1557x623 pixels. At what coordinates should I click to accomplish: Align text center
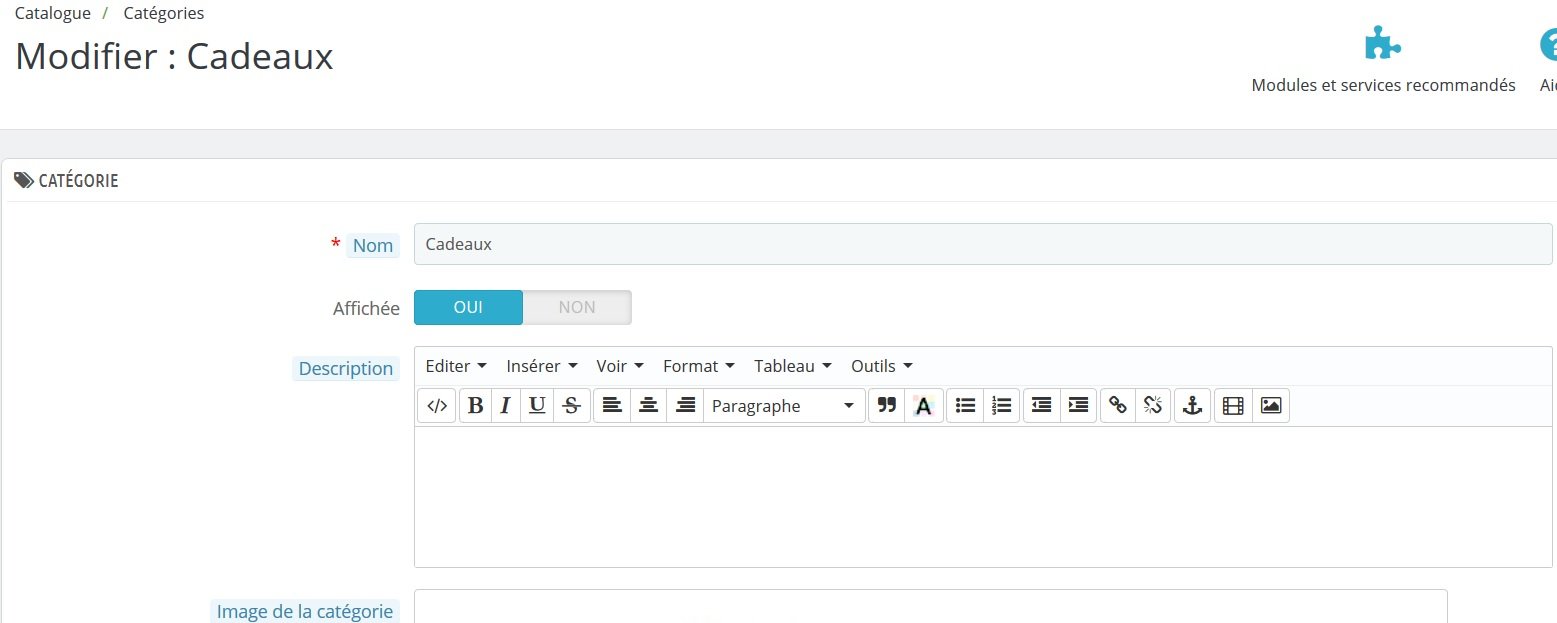click(x=649, y=405)
